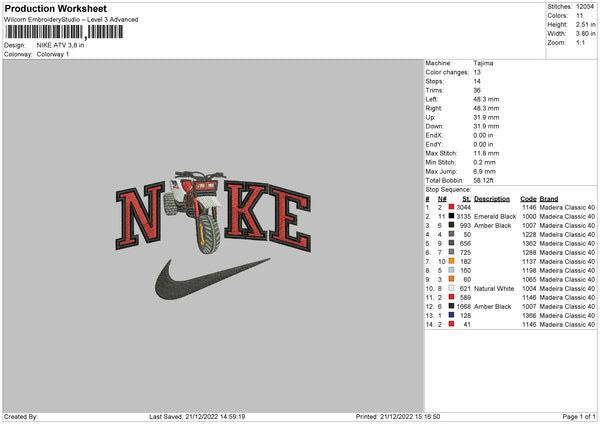Screen dimensions: 600x424
Task: Click the red swatch in stop row 1
Action: click(x=452, y=207)
